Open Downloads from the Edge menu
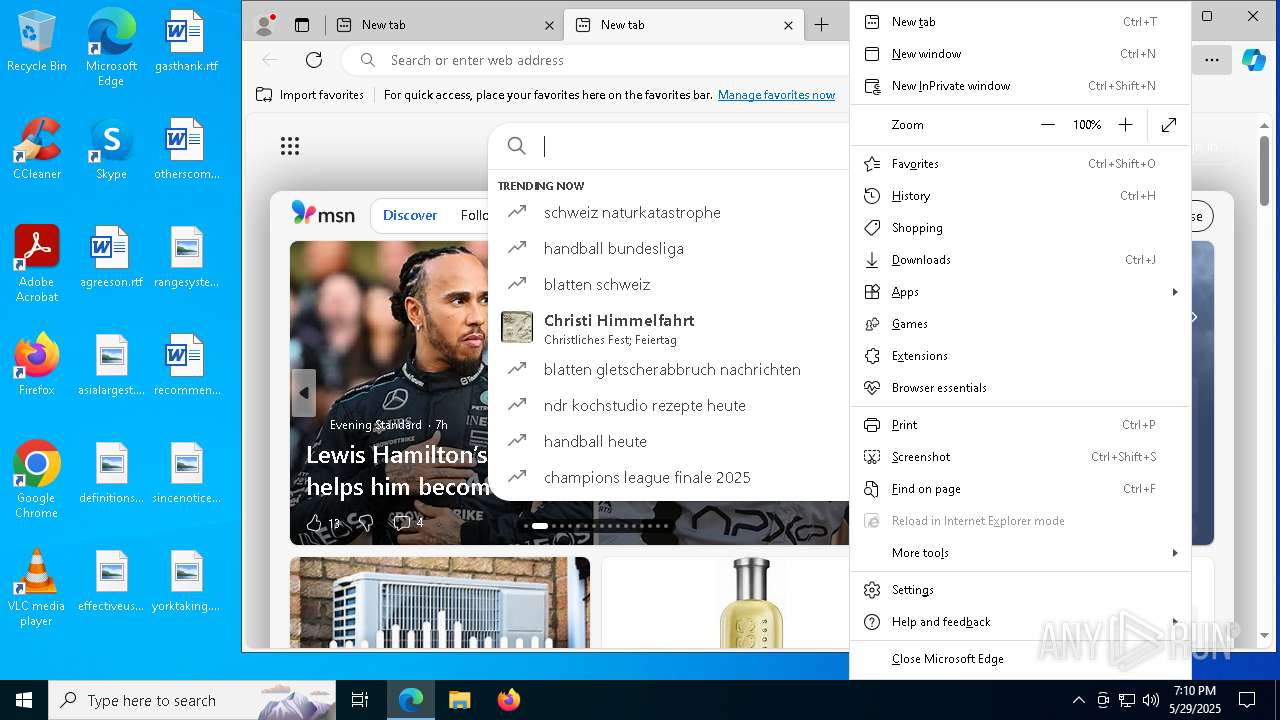 tap(1020, 260)
